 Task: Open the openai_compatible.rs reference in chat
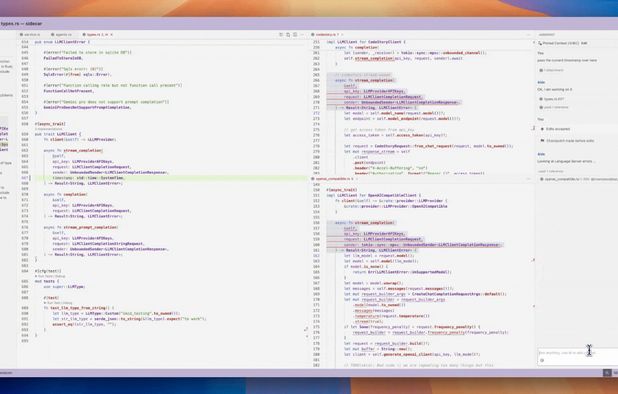pos(579,179)
